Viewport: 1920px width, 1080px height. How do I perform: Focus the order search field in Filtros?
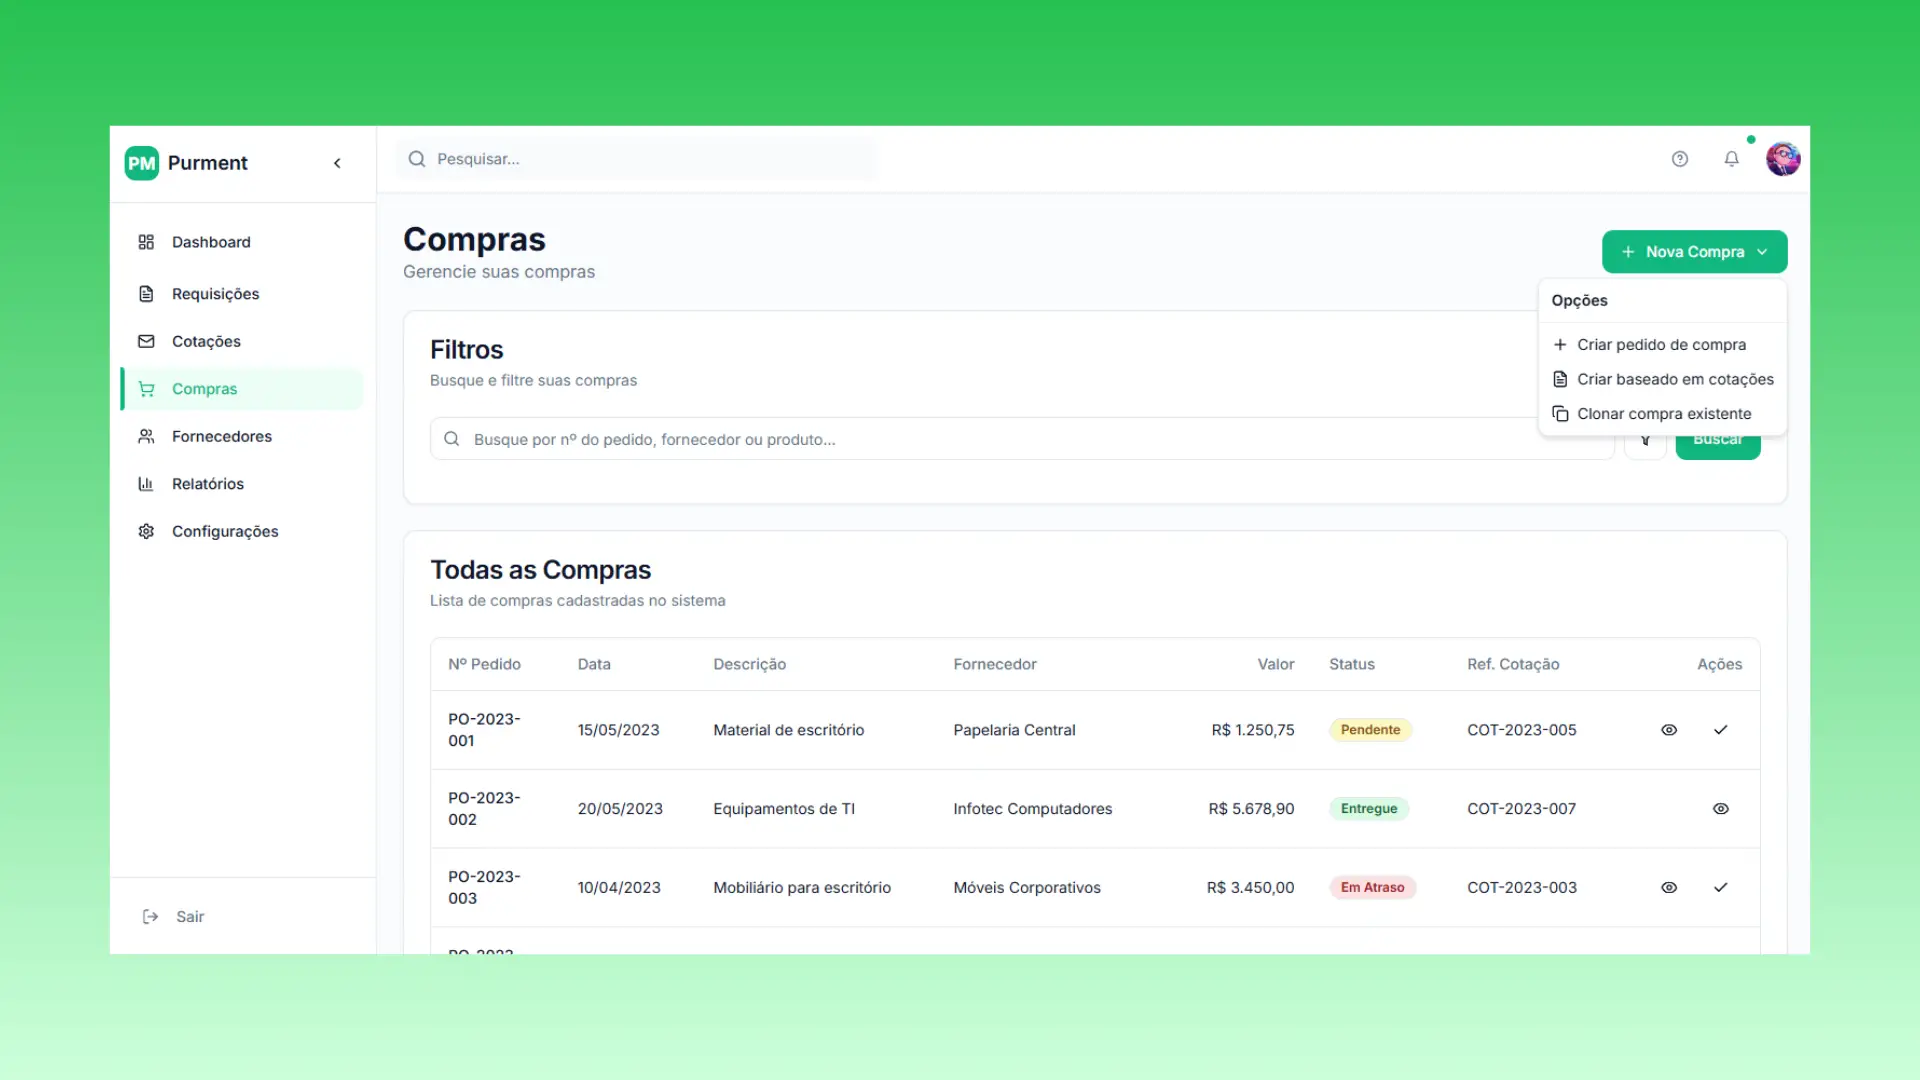pyautogui.click(x=1022, y=439)
